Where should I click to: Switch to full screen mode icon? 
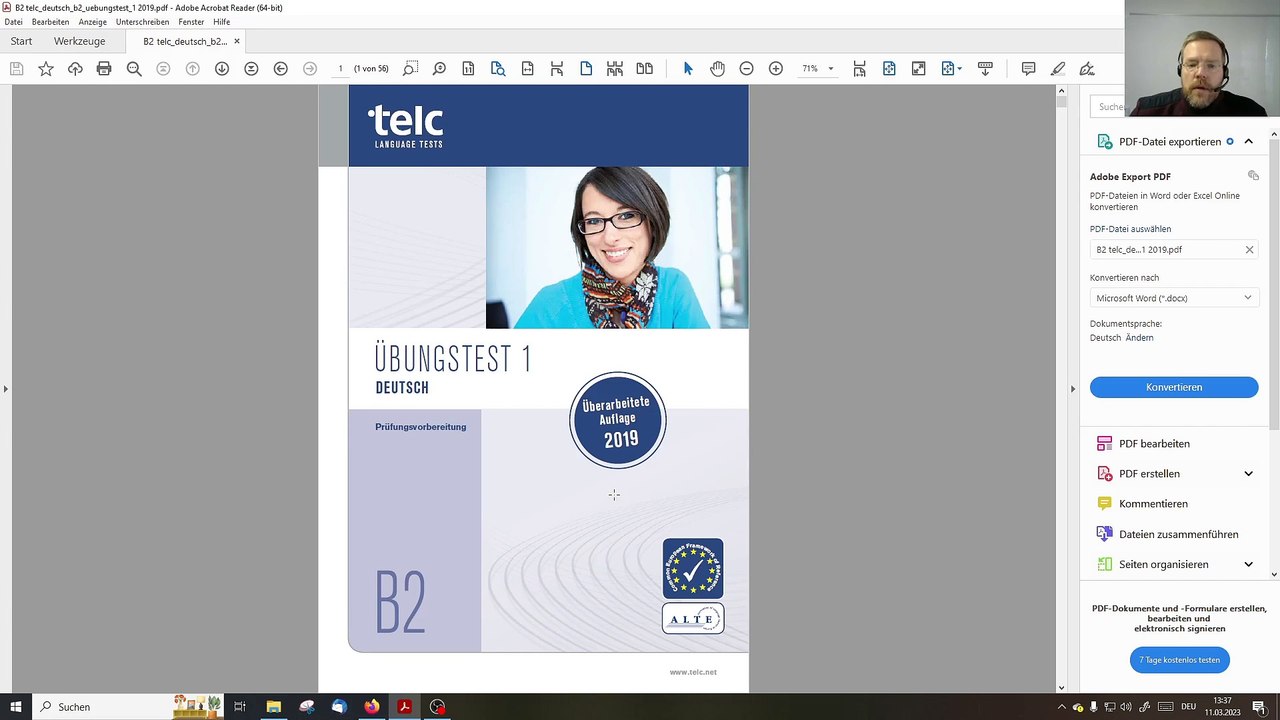918,68
